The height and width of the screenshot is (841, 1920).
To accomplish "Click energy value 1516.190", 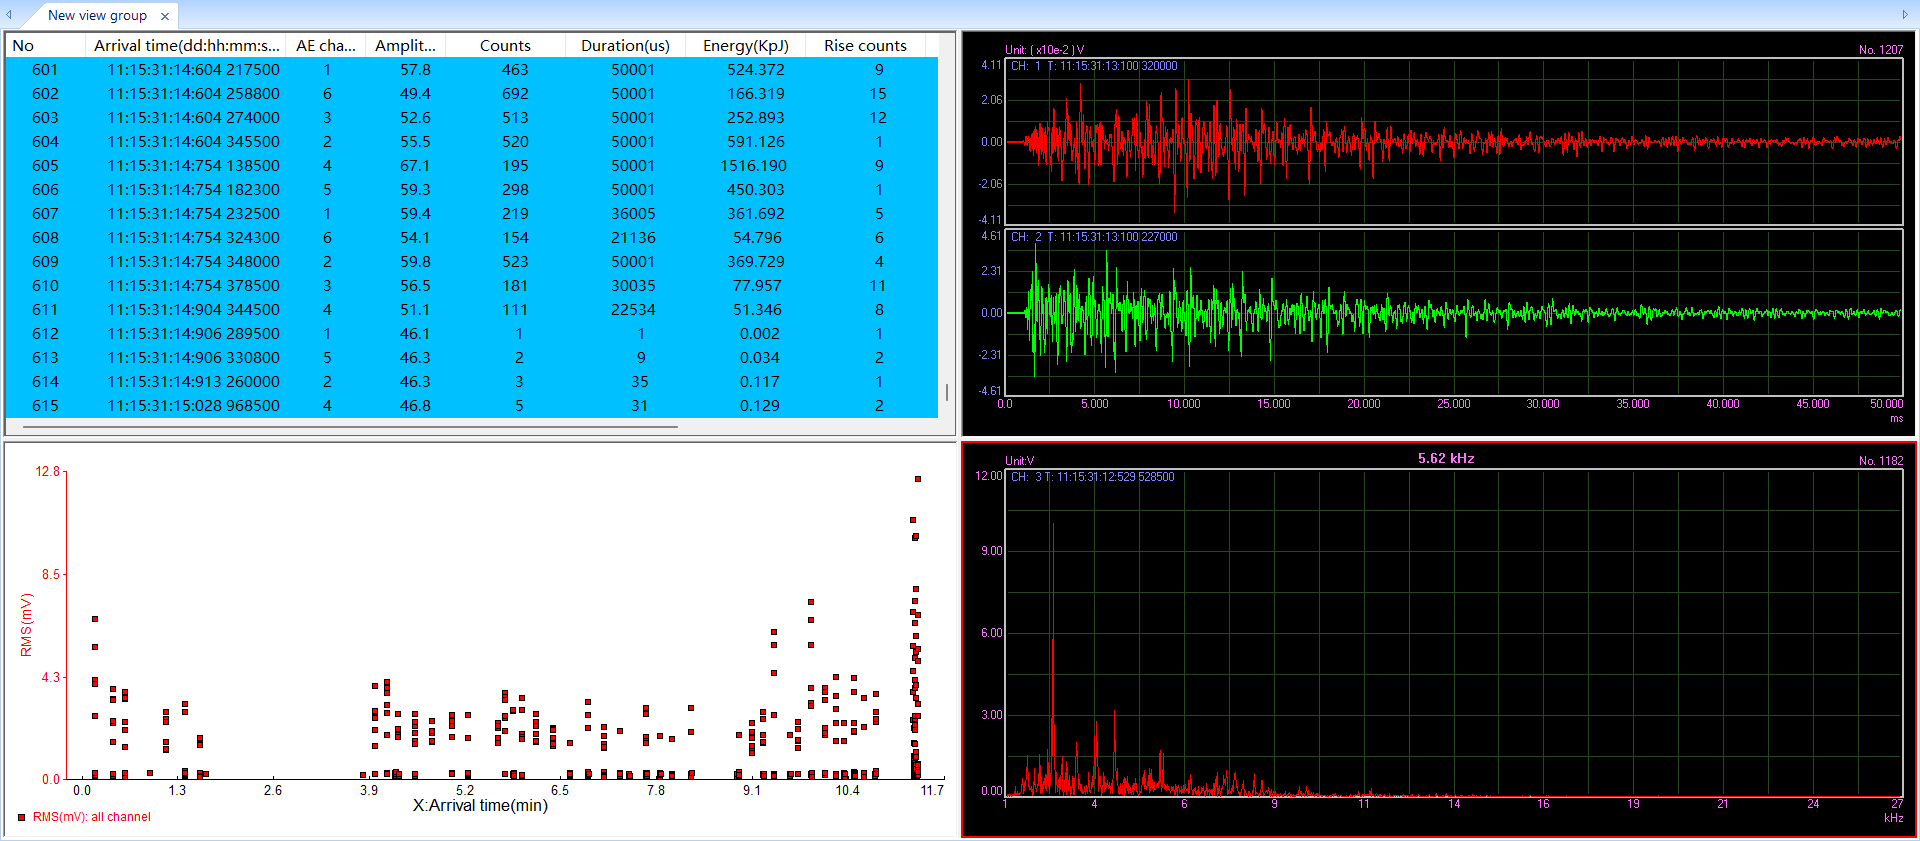I will [x=753, y=166].
